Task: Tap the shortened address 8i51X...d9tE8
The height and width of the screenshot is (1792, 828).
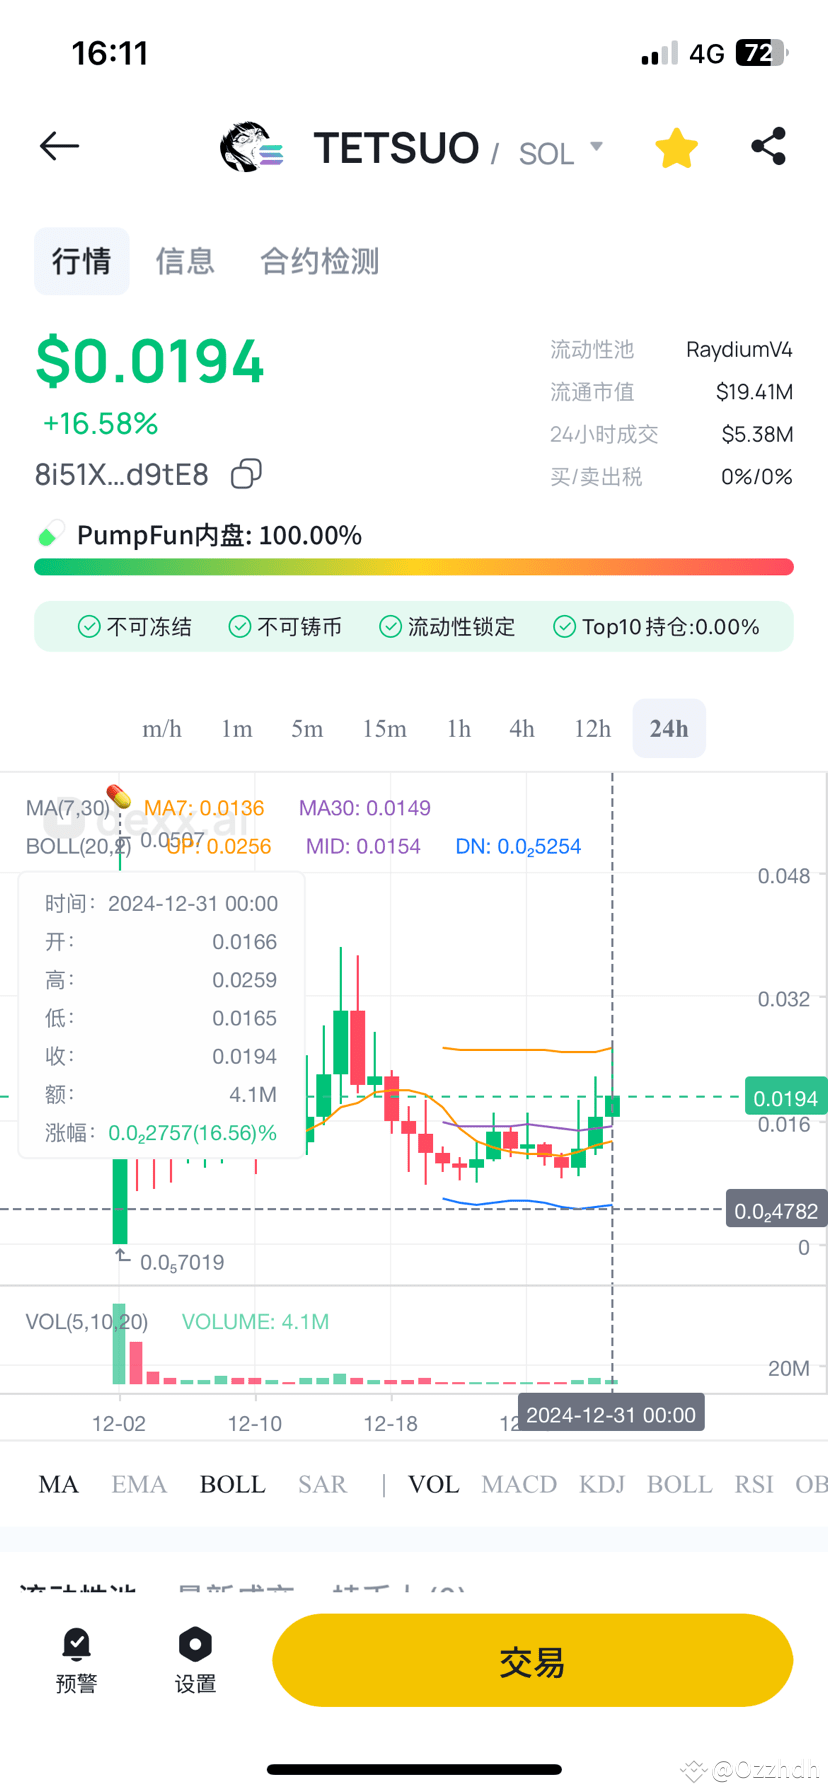Action: (x=122, y=474)
